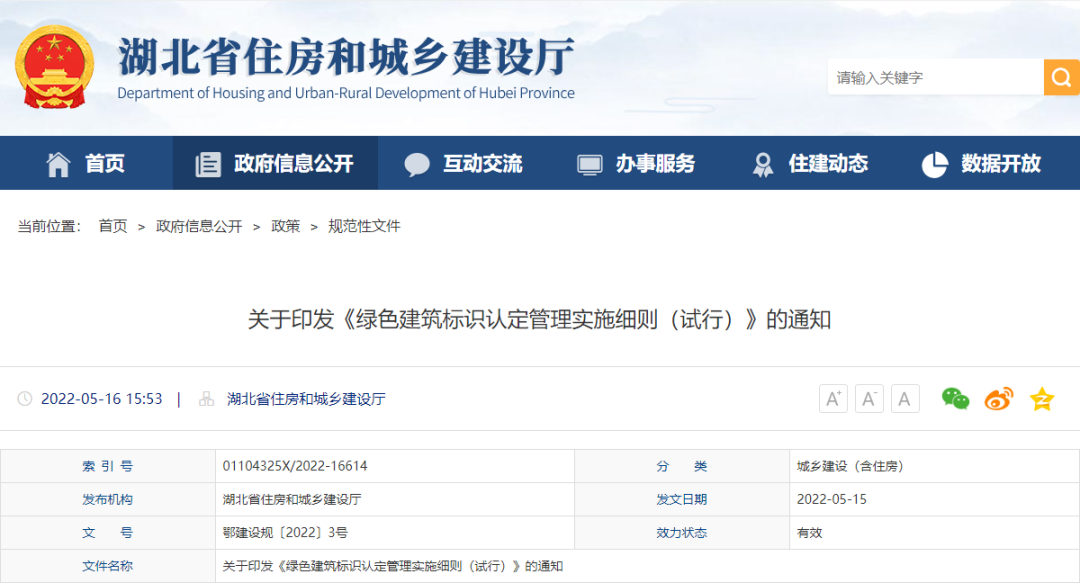The width and height of the screenshot is (1080, 583).
Task: Open the 办事服务 navigation menu
Action: 637,164
